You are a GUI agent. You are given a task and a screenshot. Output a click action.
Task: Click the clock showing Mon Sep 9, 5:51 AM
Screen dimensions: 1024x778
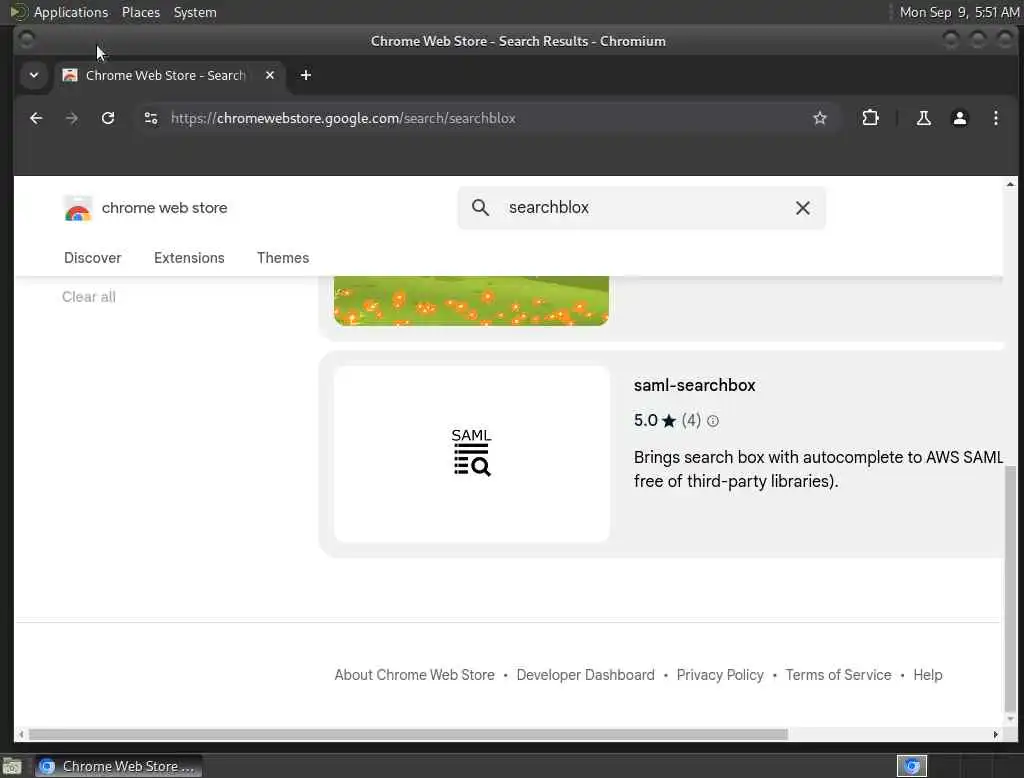[x=959, y=12]
